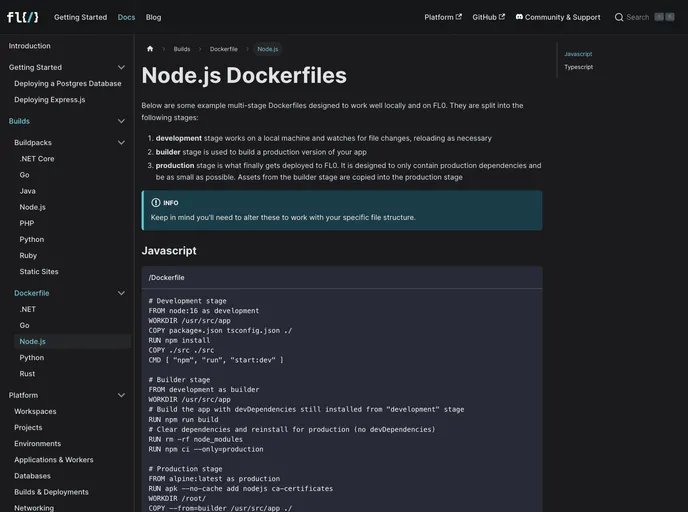Open the Platform external link
This screenshot has width=688, height=512.
click(442, 17)
